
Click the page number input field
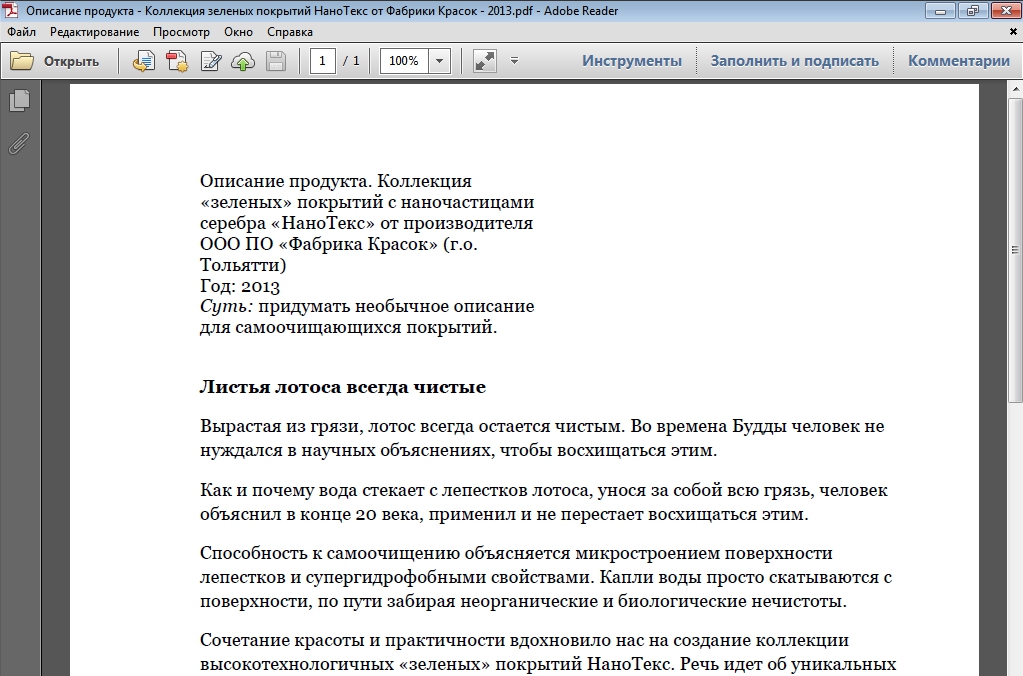(322, 61)
